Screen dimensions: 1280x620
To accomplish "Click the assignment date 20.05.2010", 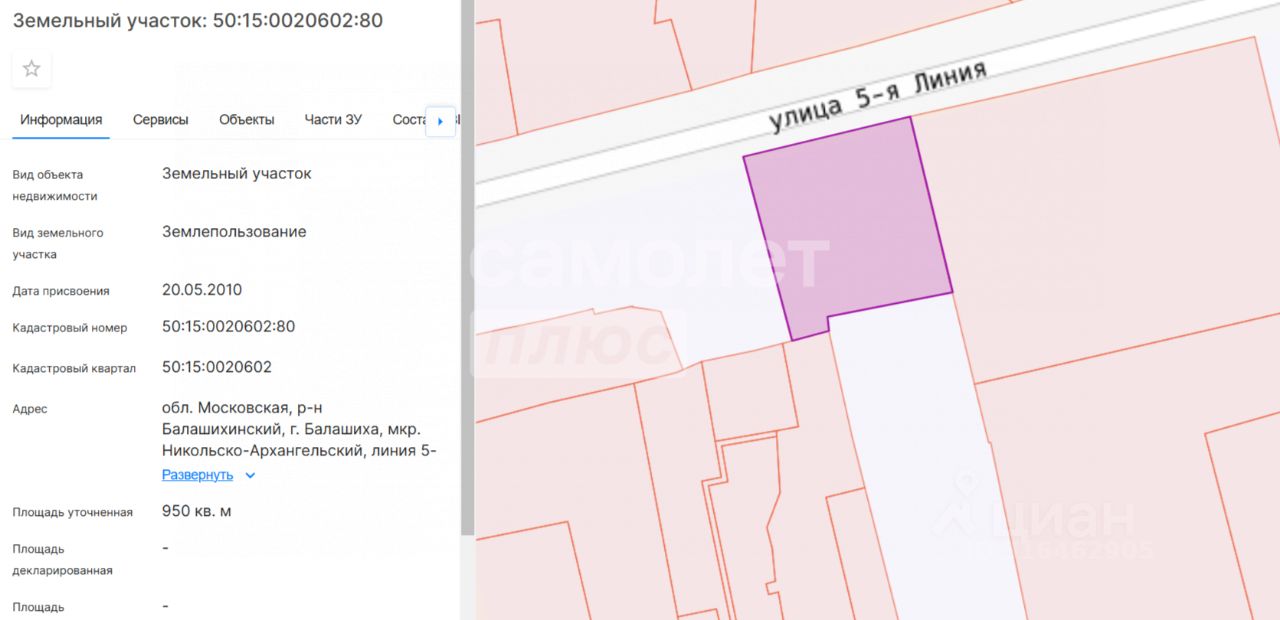I will (x=201, y=290).
